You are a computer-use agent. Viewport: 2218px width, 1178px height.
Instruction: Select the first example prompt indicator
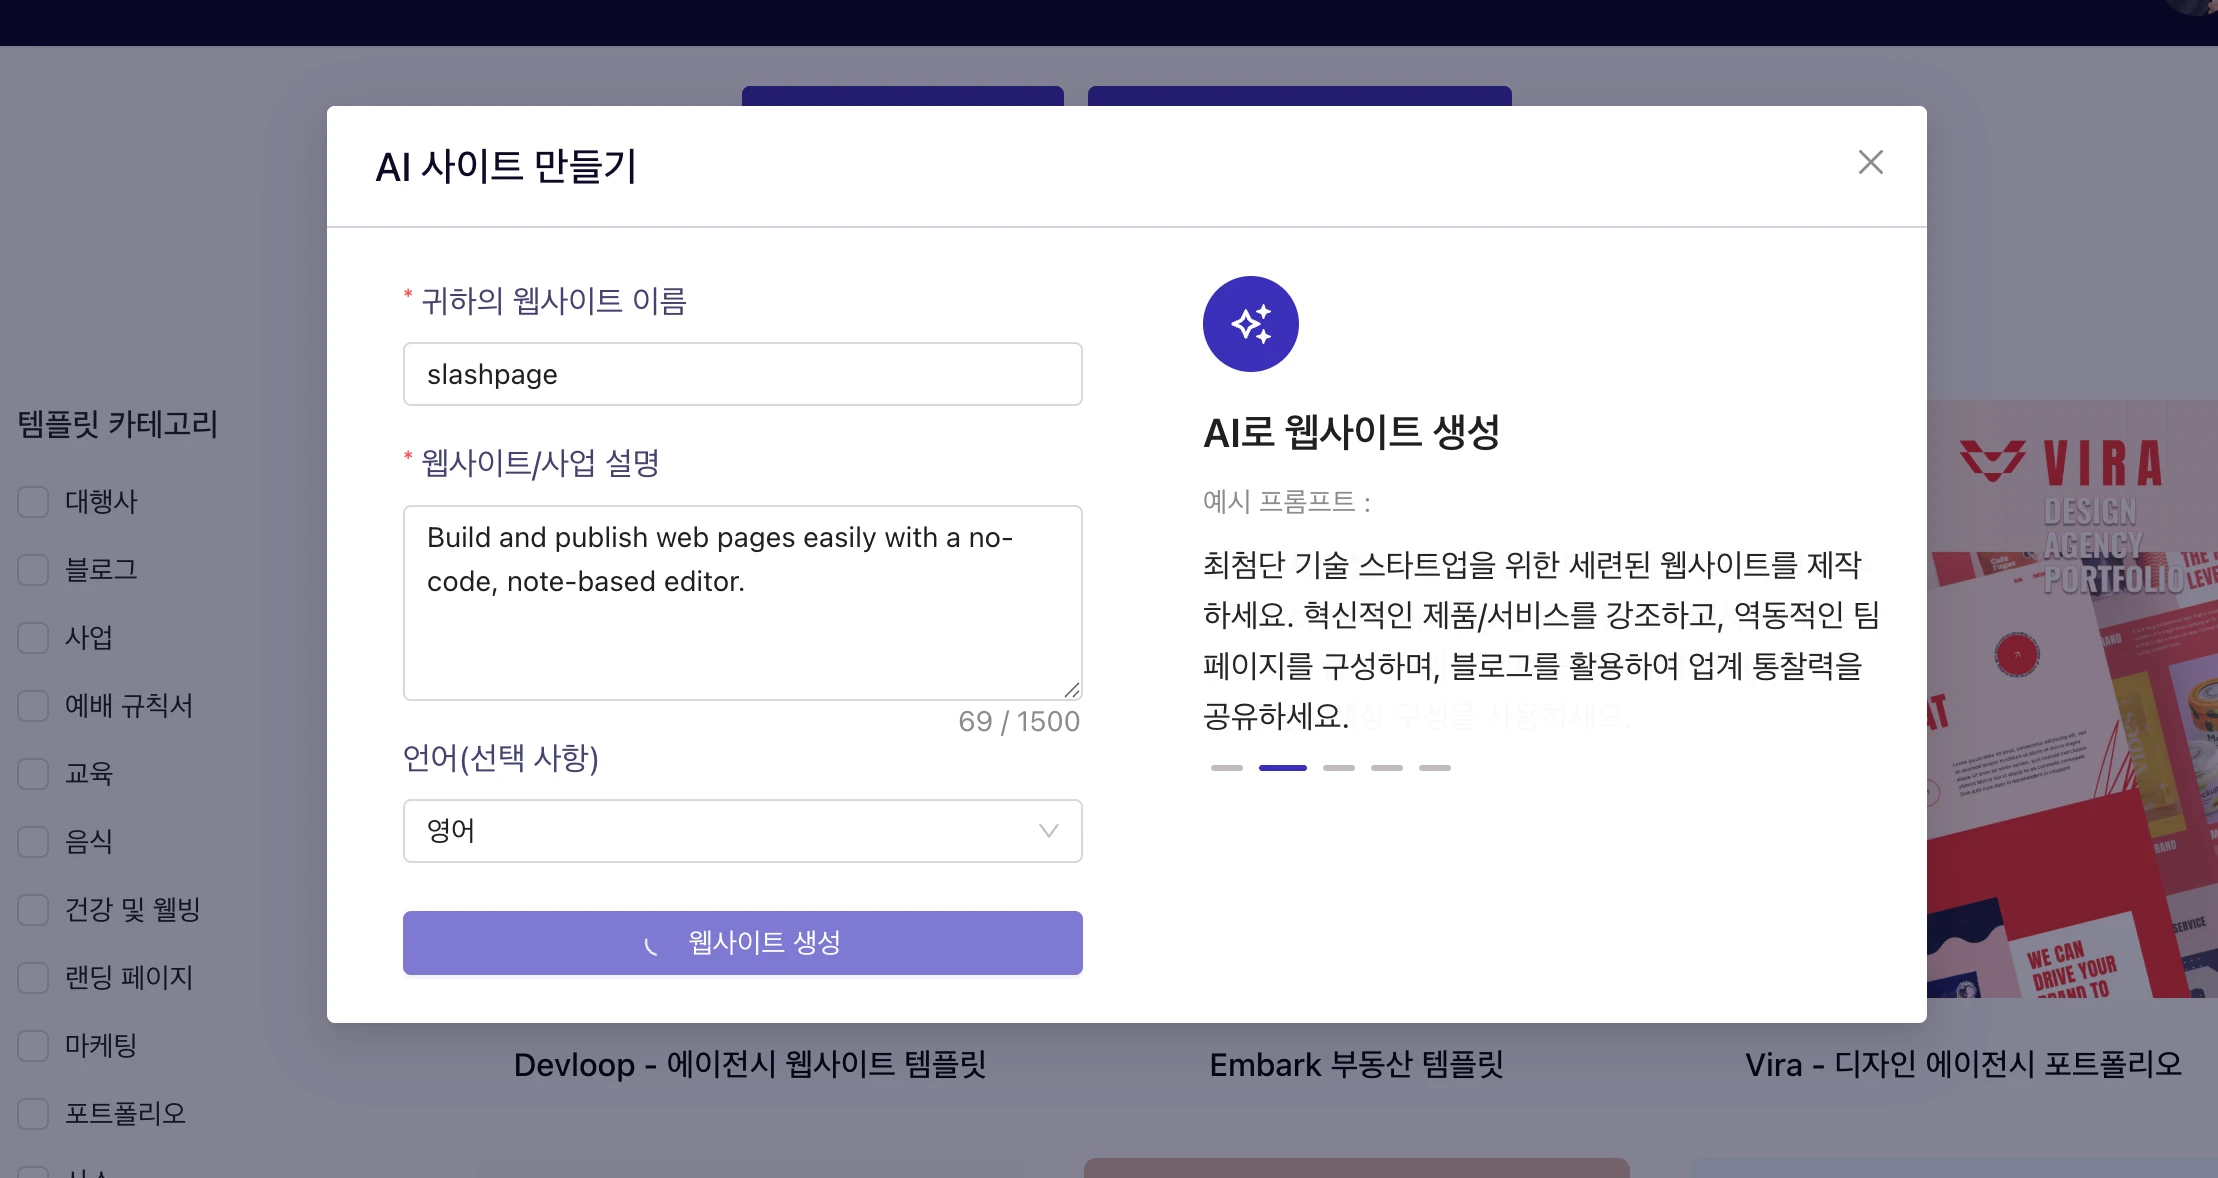click(x=1226, y=768)
